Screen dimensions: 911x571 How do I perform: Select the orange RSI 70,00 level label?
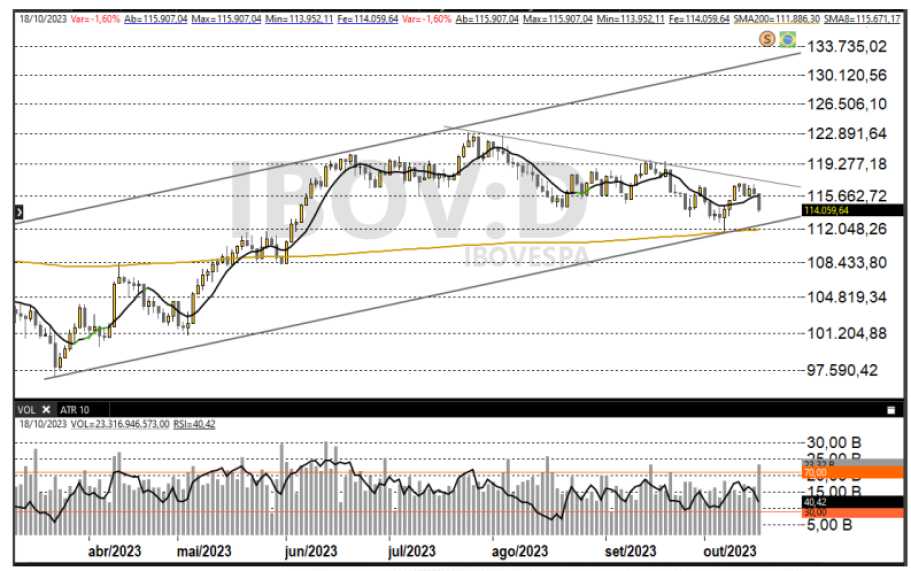[818, 472]
